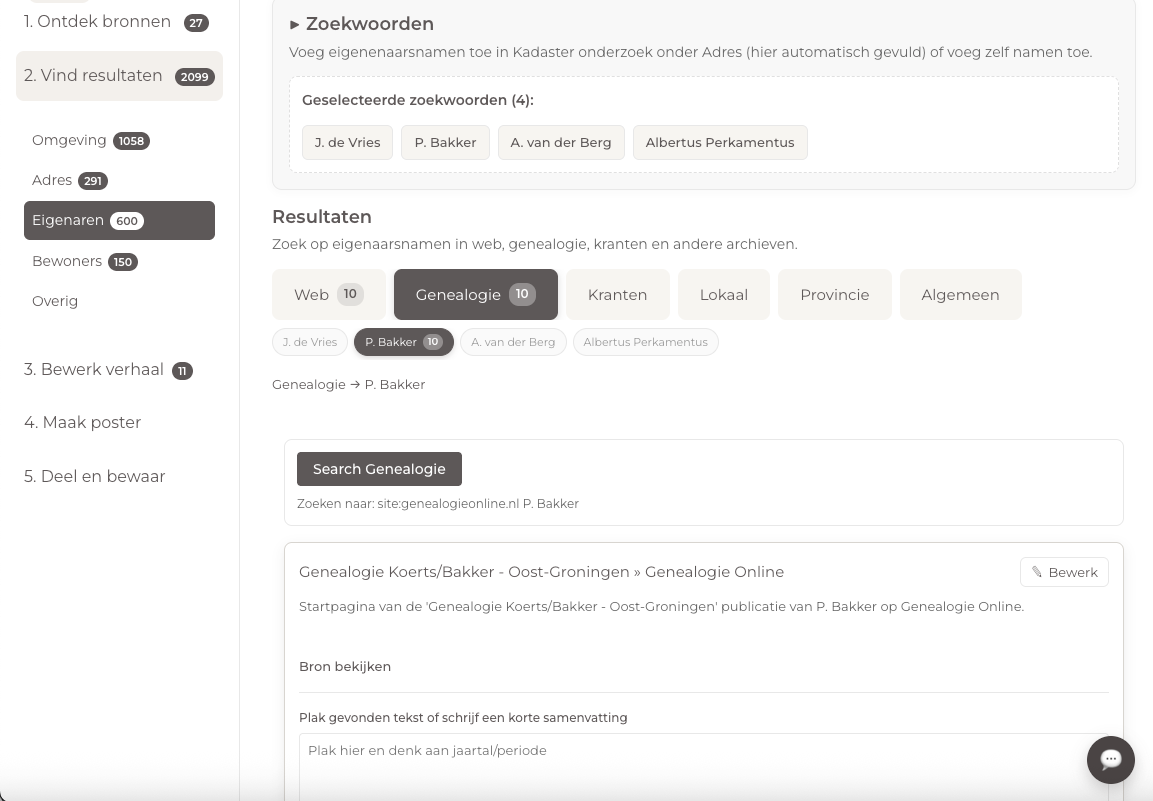The width and height of the screenshot is (1153, 801).
Task: Go to step 1 Ontdek bronnen
Action: pos(98,22)
